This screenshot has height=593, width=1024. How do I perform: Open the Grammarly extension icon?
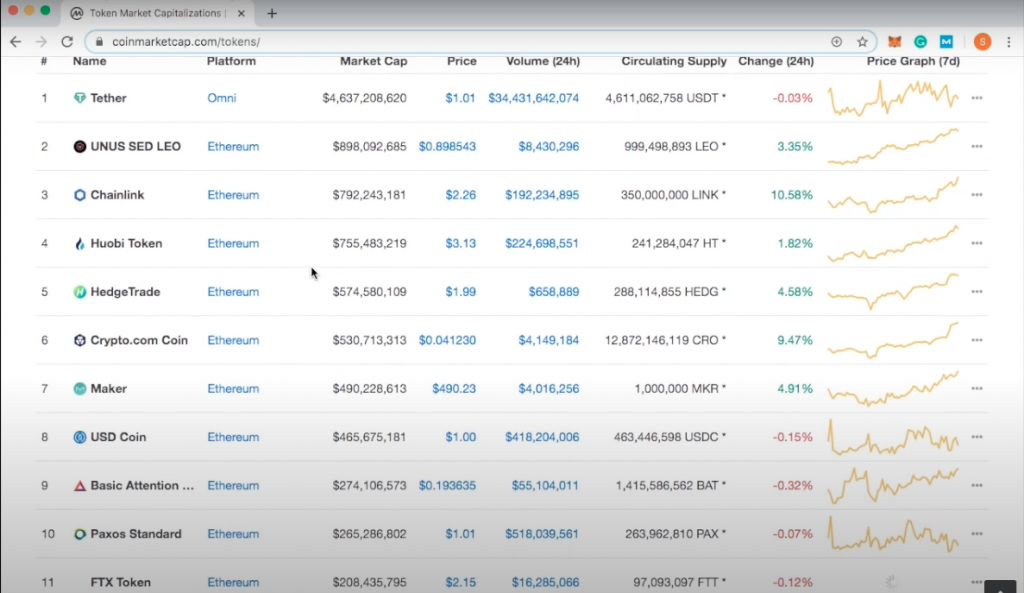[920, 42]
